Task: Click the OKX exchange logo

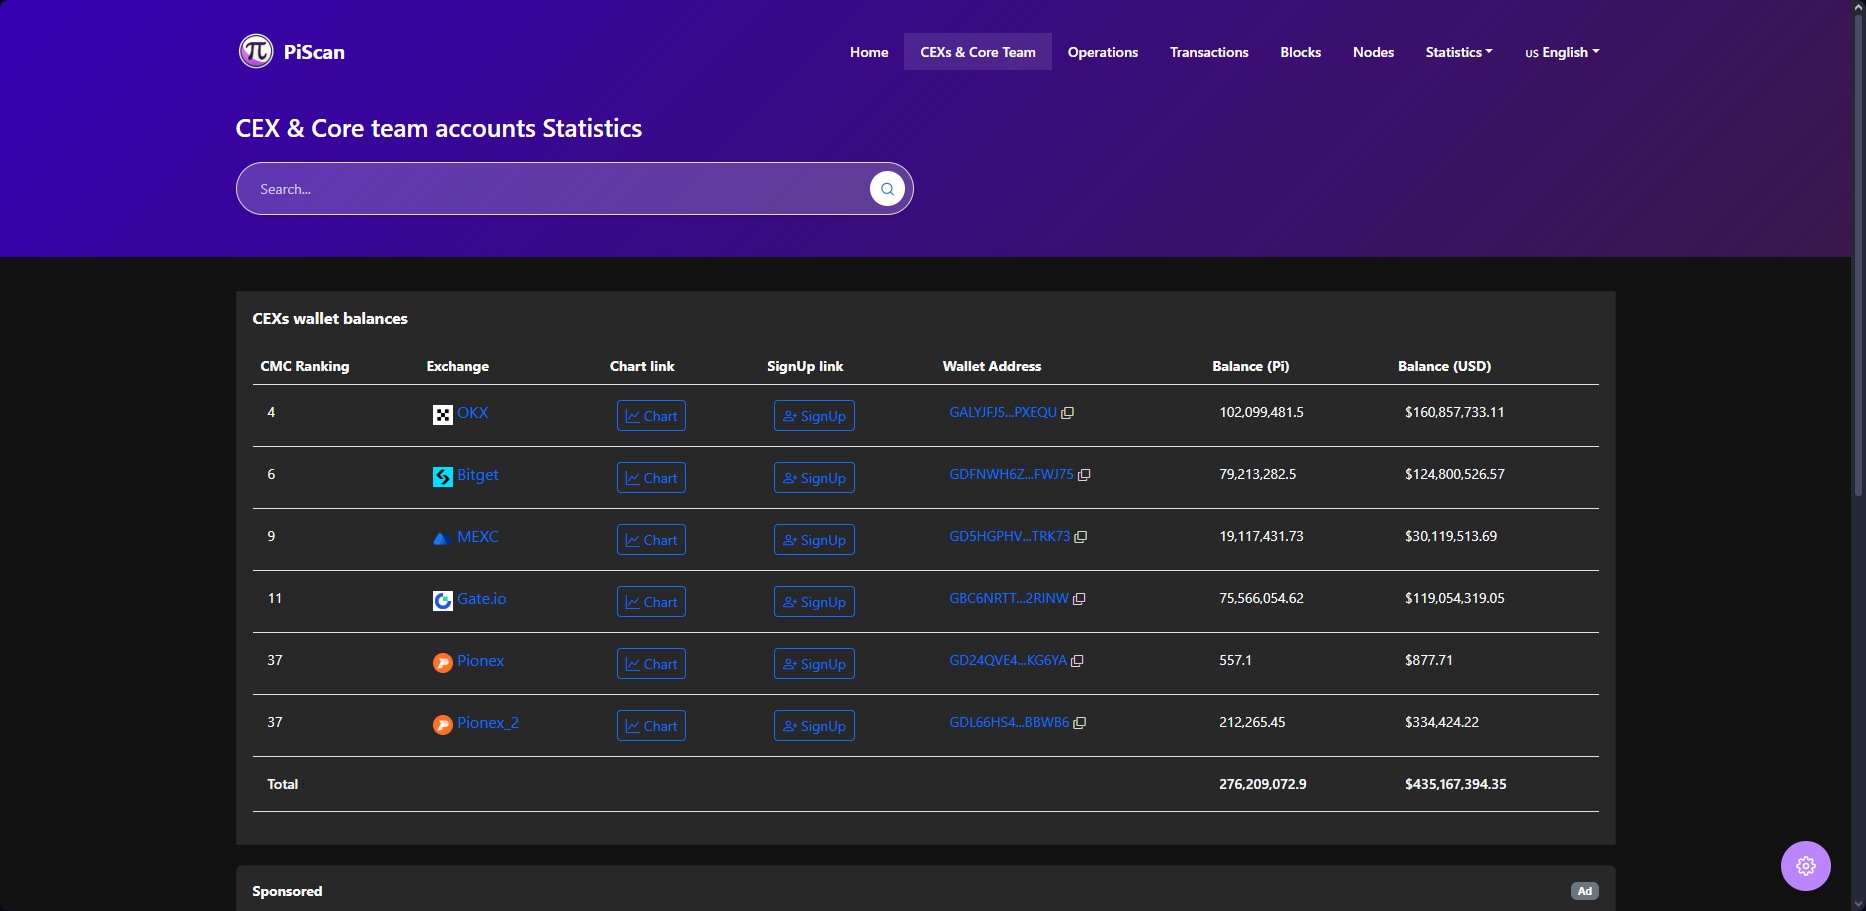Action: tap(442, 415)
